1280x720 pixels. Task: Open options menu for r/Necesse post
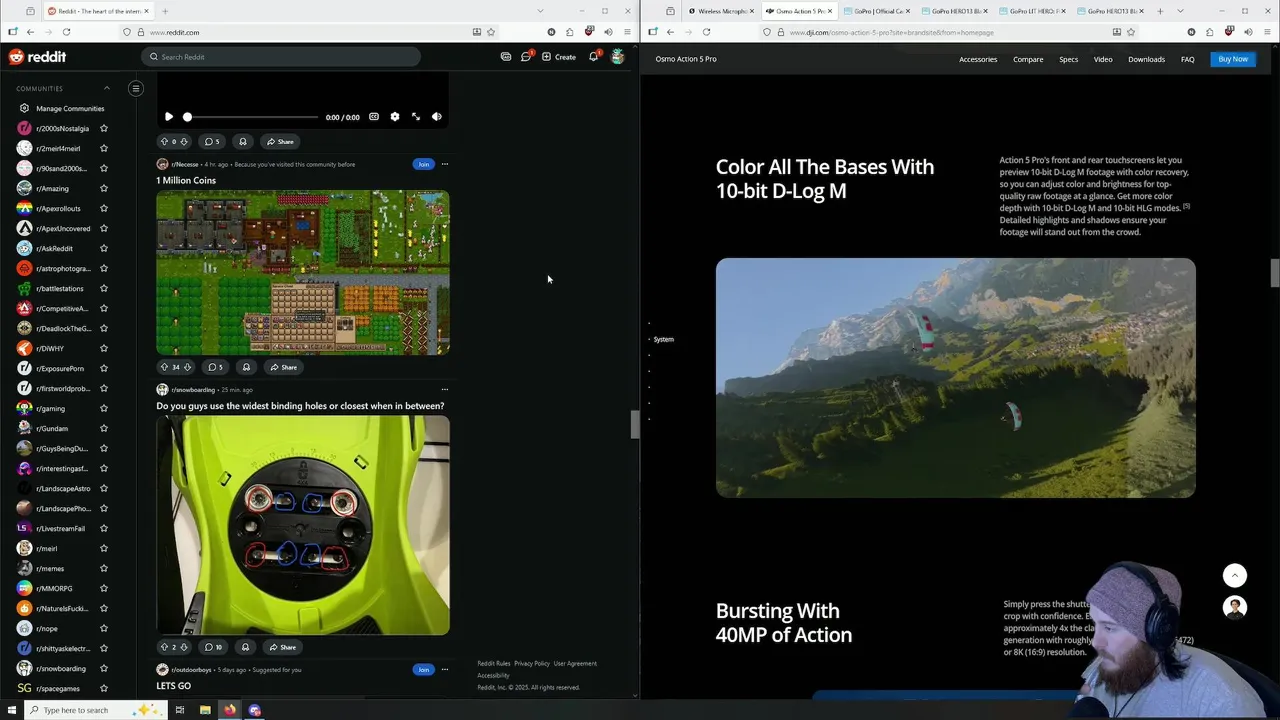pyautogui.click(x=445, y=164)
